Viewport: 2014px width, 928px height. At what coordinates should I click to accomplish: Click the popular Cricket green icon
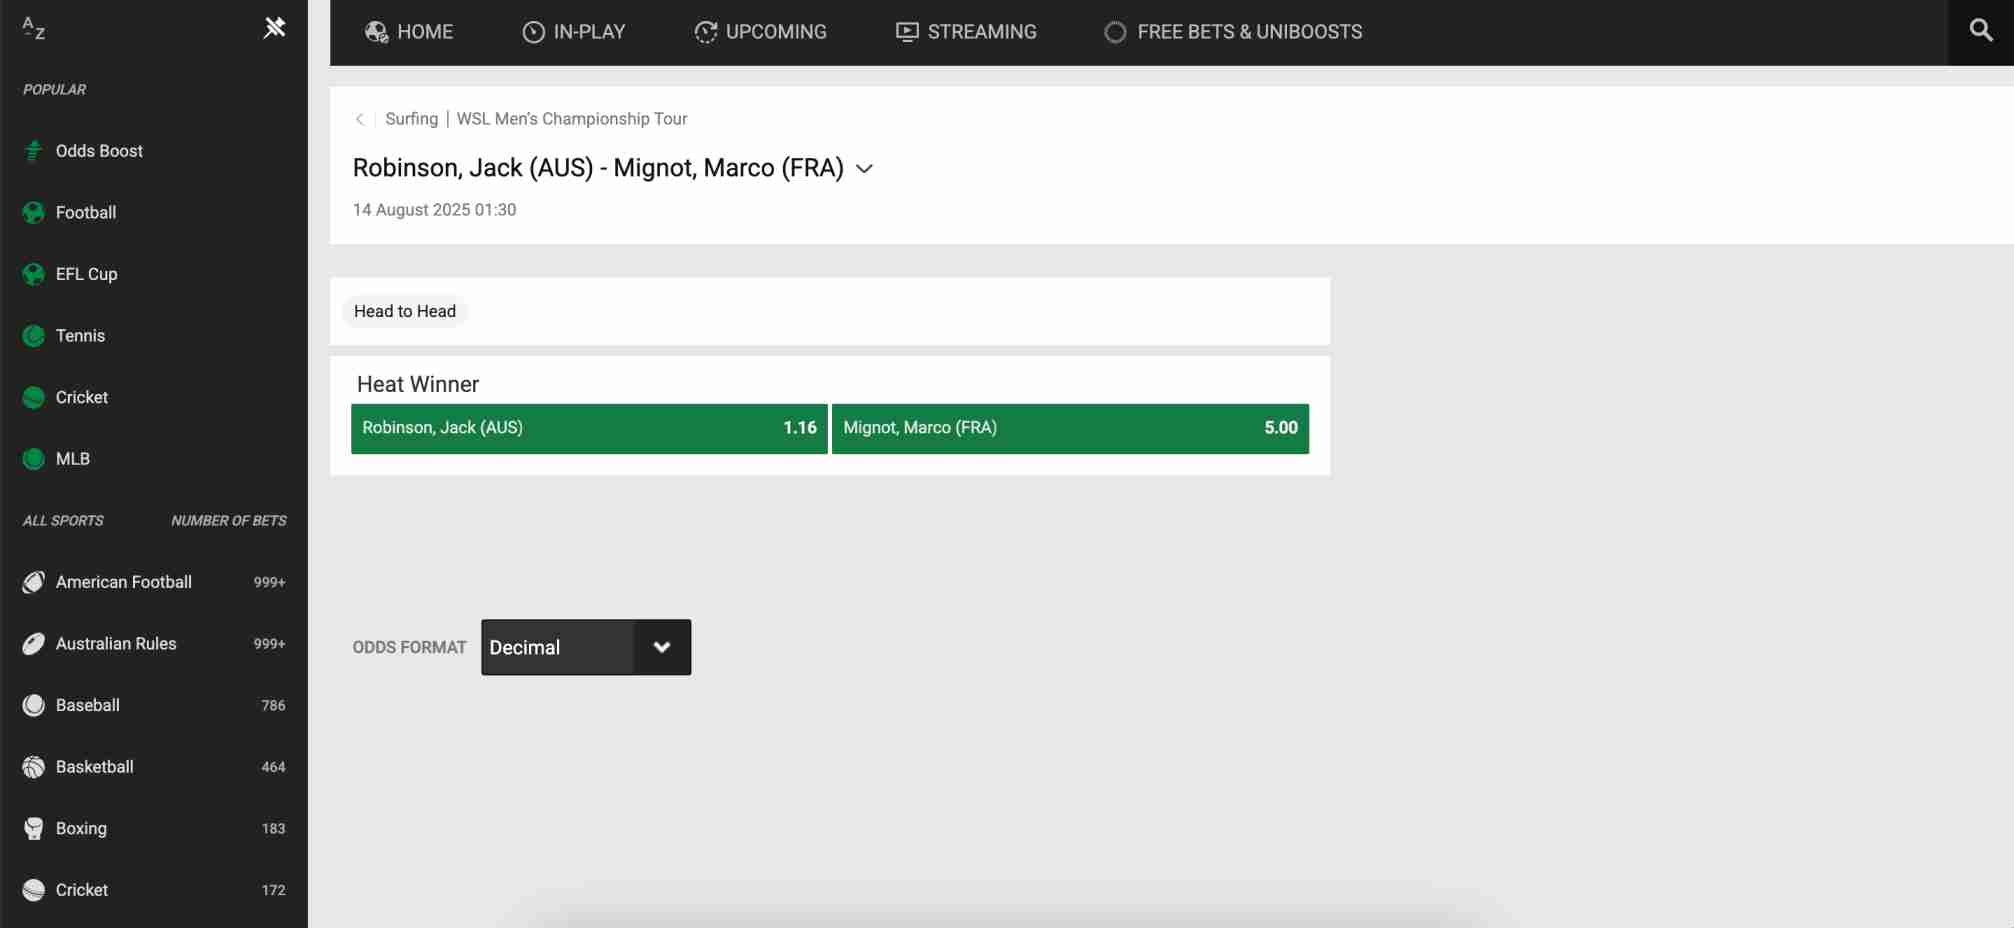click(33, 397)
